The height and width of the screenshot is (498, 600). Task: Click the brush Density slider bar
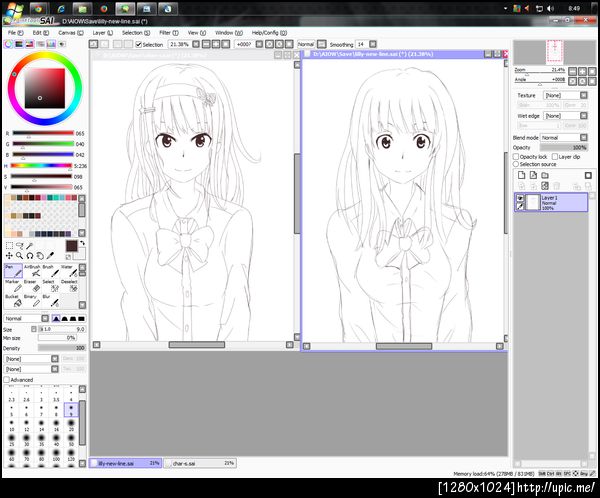click(x=62, y=348)
